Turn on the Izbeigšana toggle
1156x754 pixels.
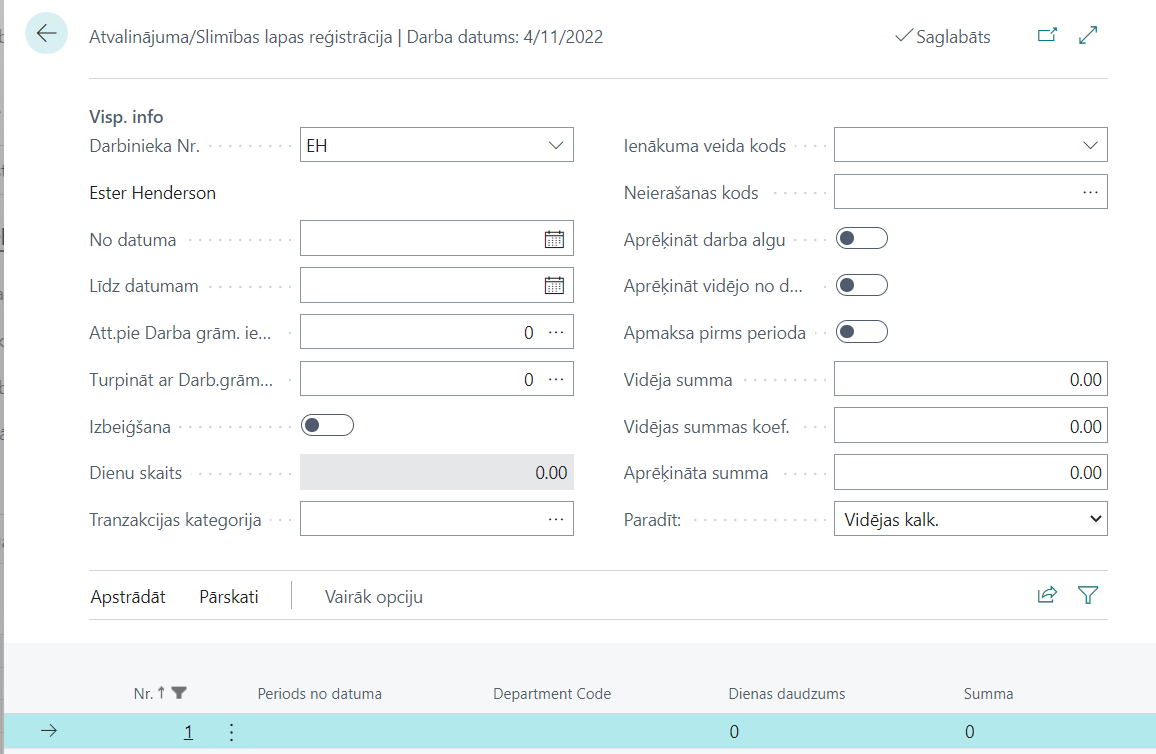(x=327, y=426)
